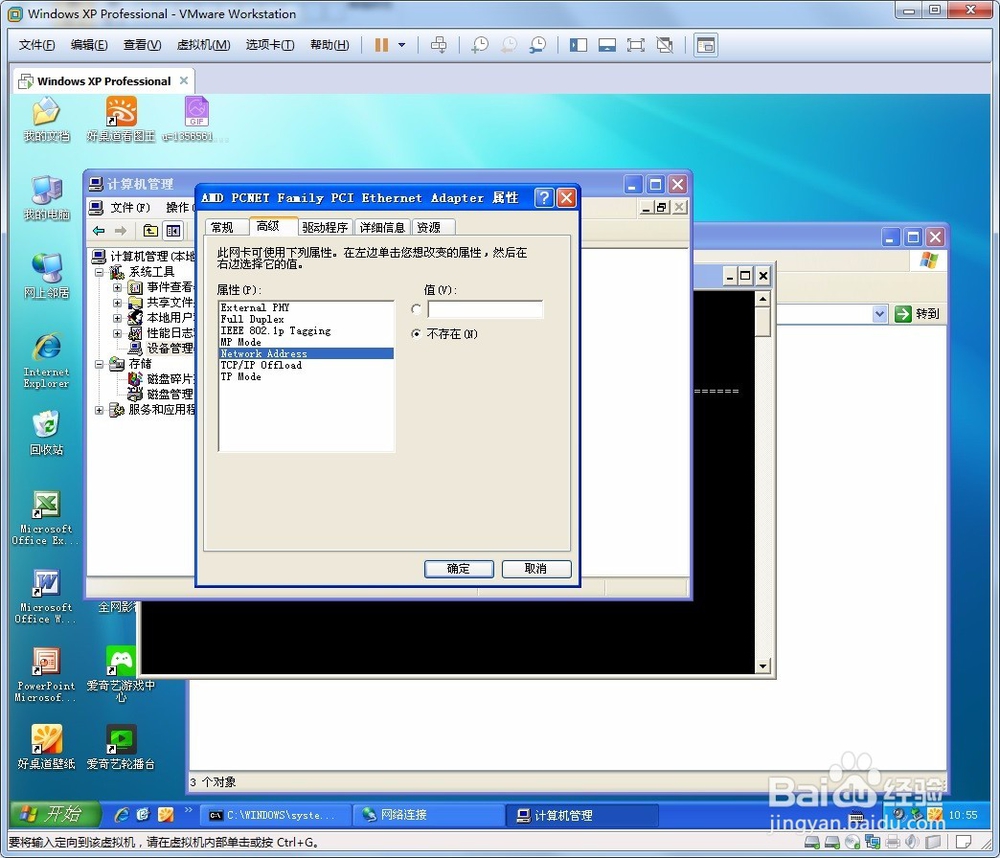1000x858 pixels.
Task: Click the console view icon at toolbar end
Action: tap(706, 45)
